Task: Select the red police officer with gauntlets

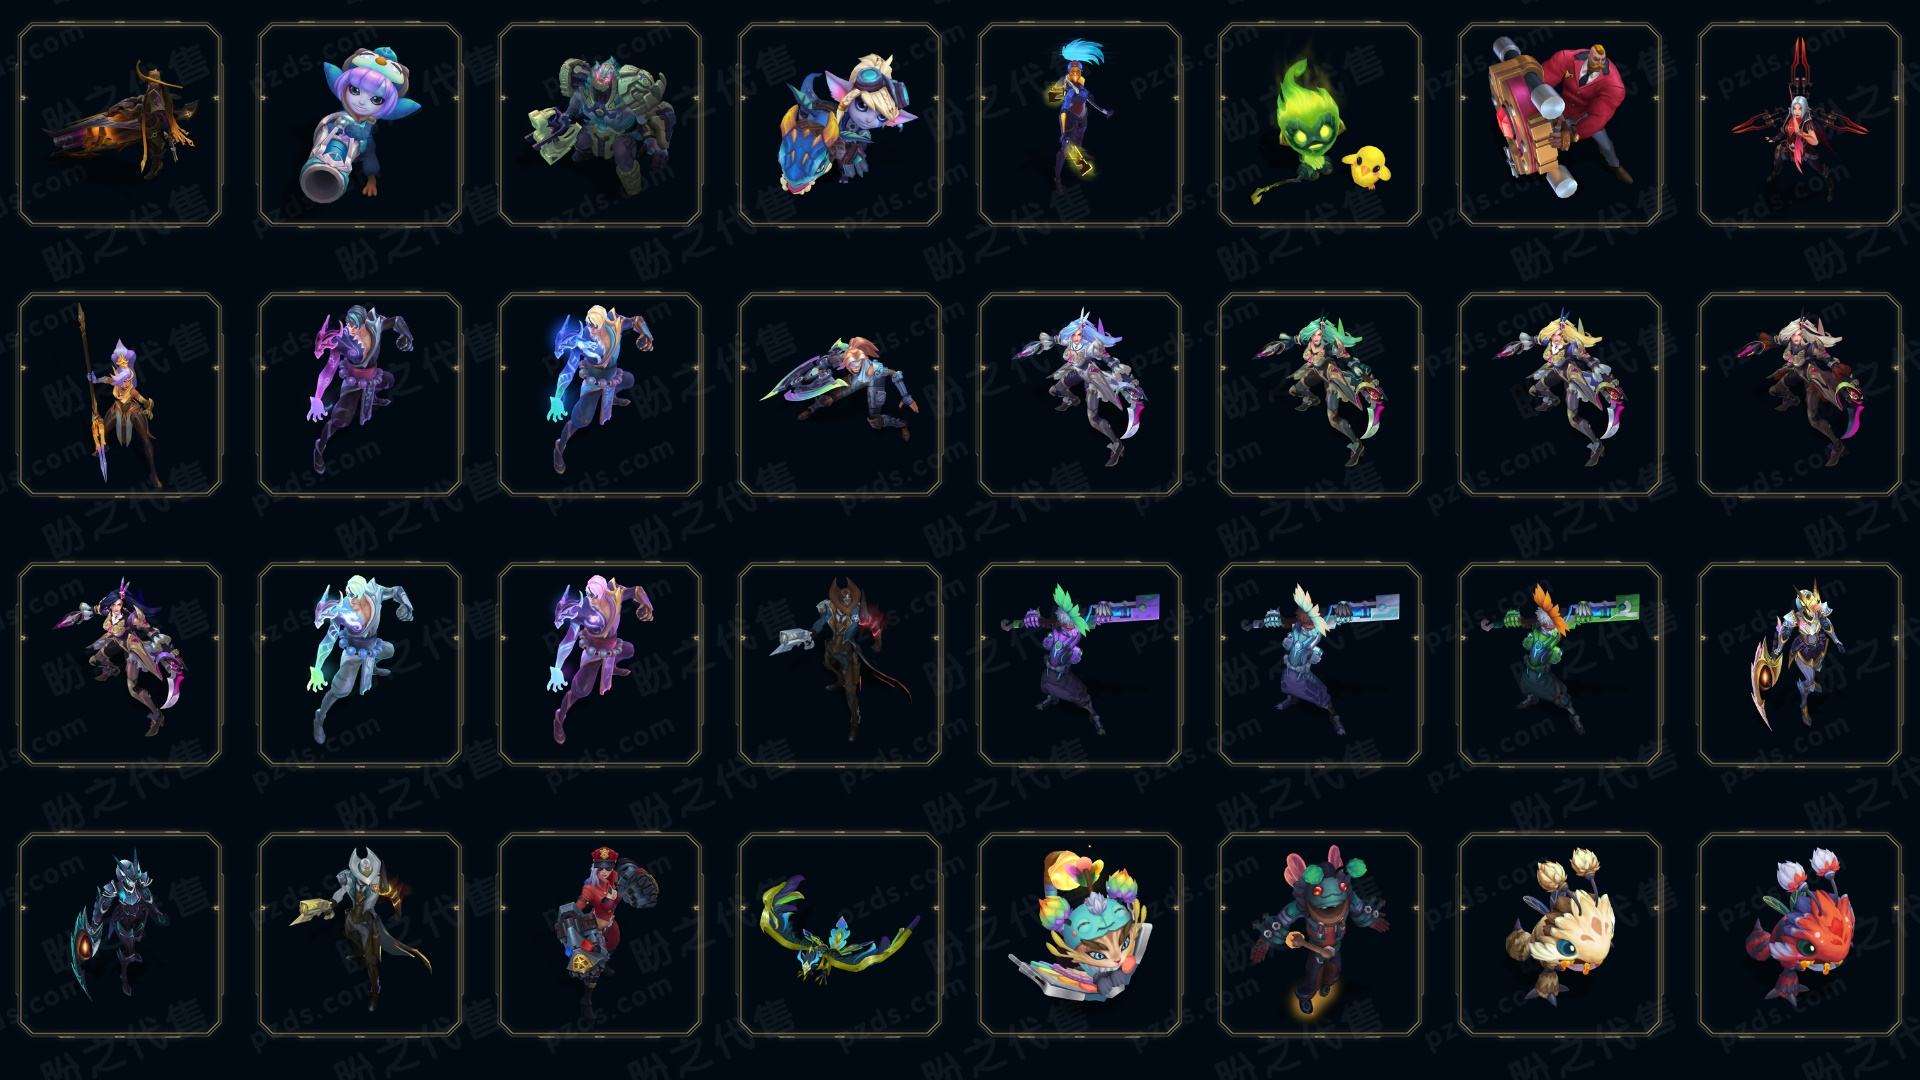Action: pos(599,934)
